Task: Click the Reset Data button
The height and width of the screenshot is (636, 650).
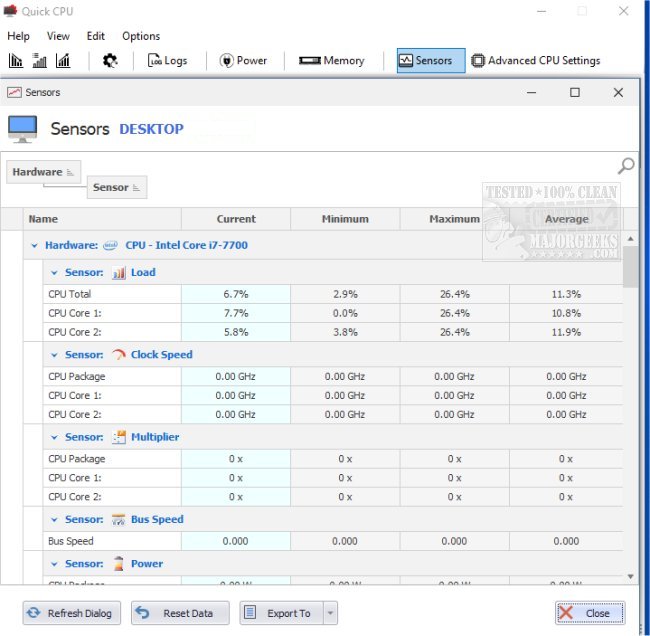Action: click(x=180, y=613)
